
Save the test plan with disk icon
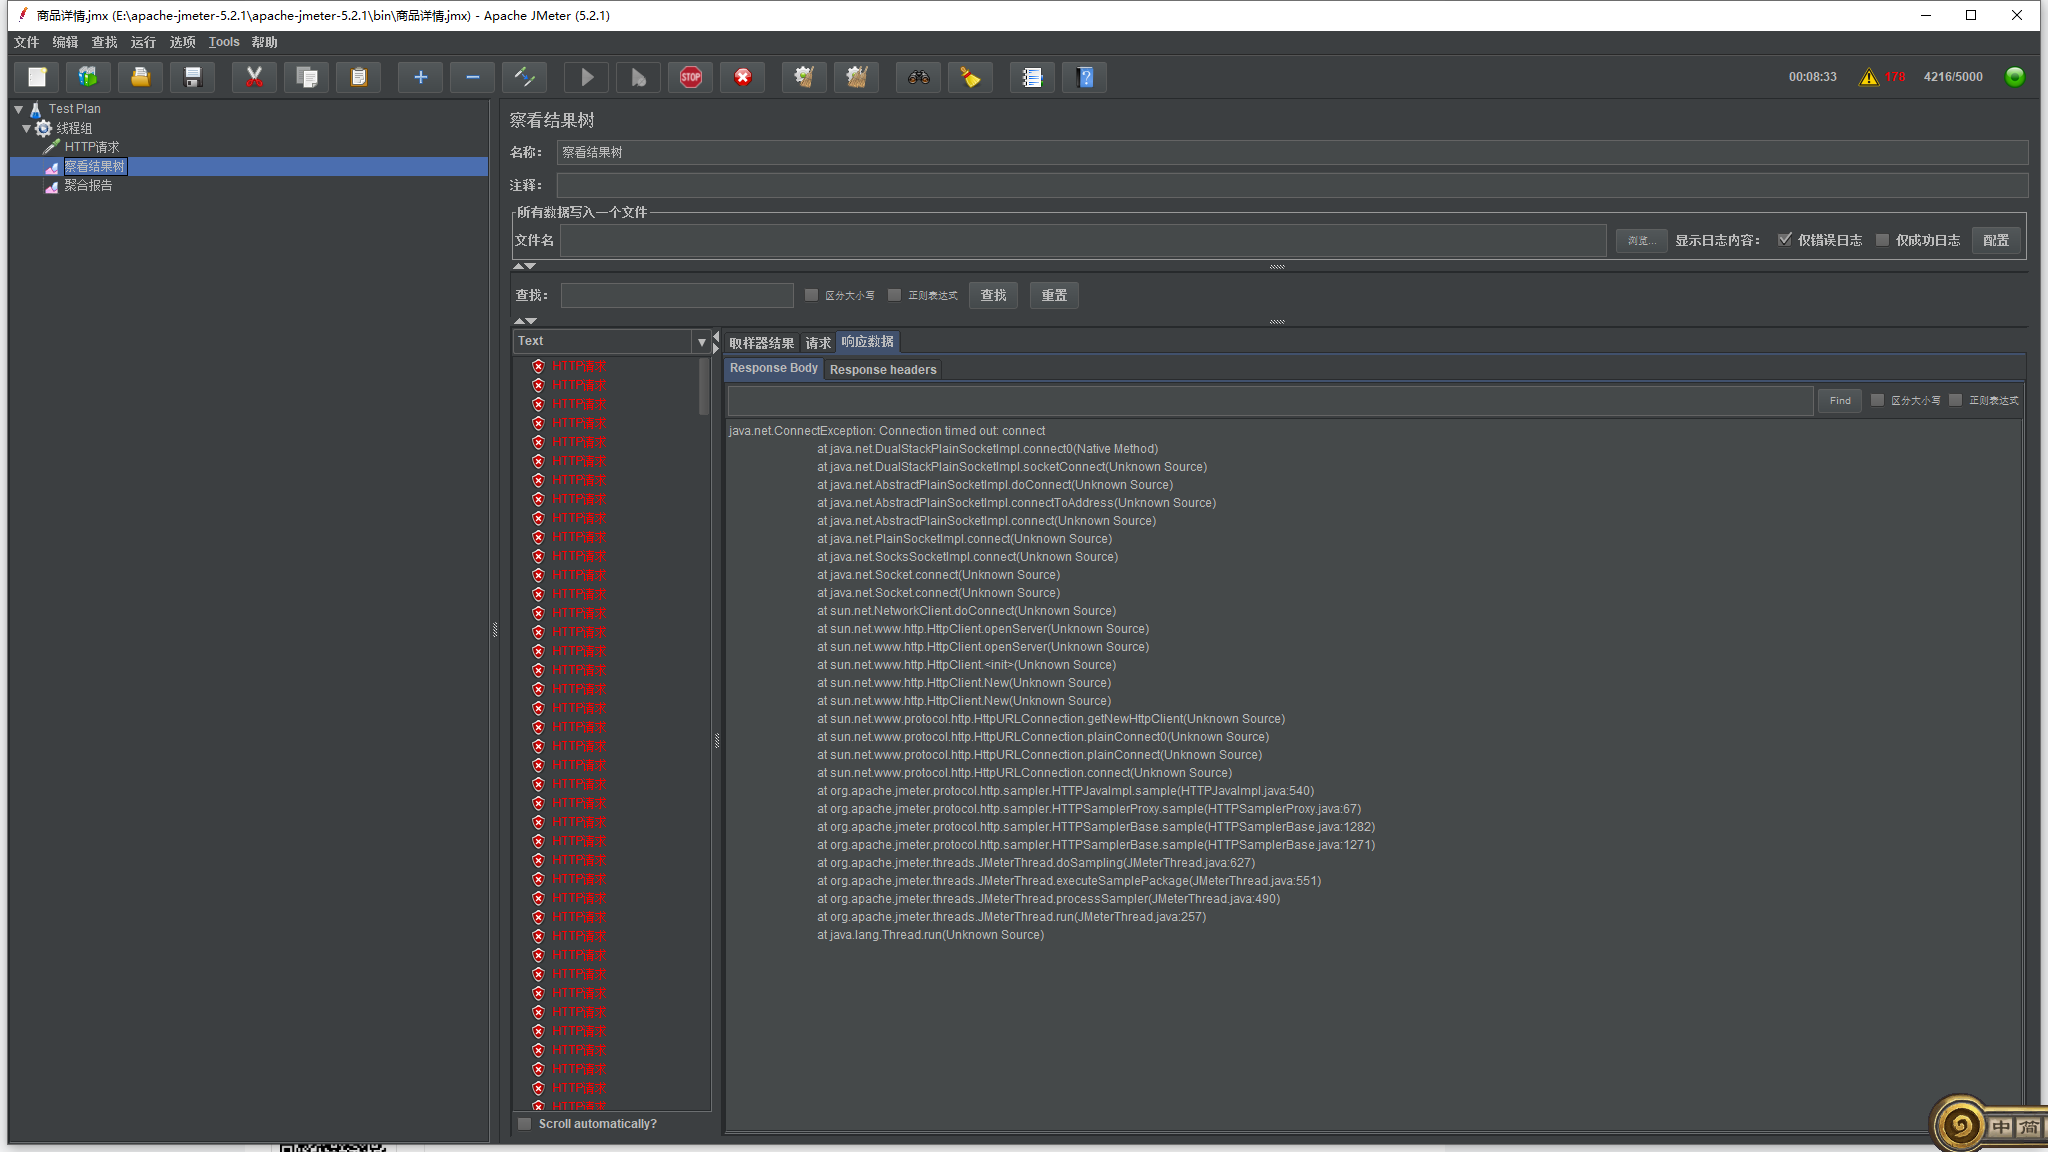point(193,77)
